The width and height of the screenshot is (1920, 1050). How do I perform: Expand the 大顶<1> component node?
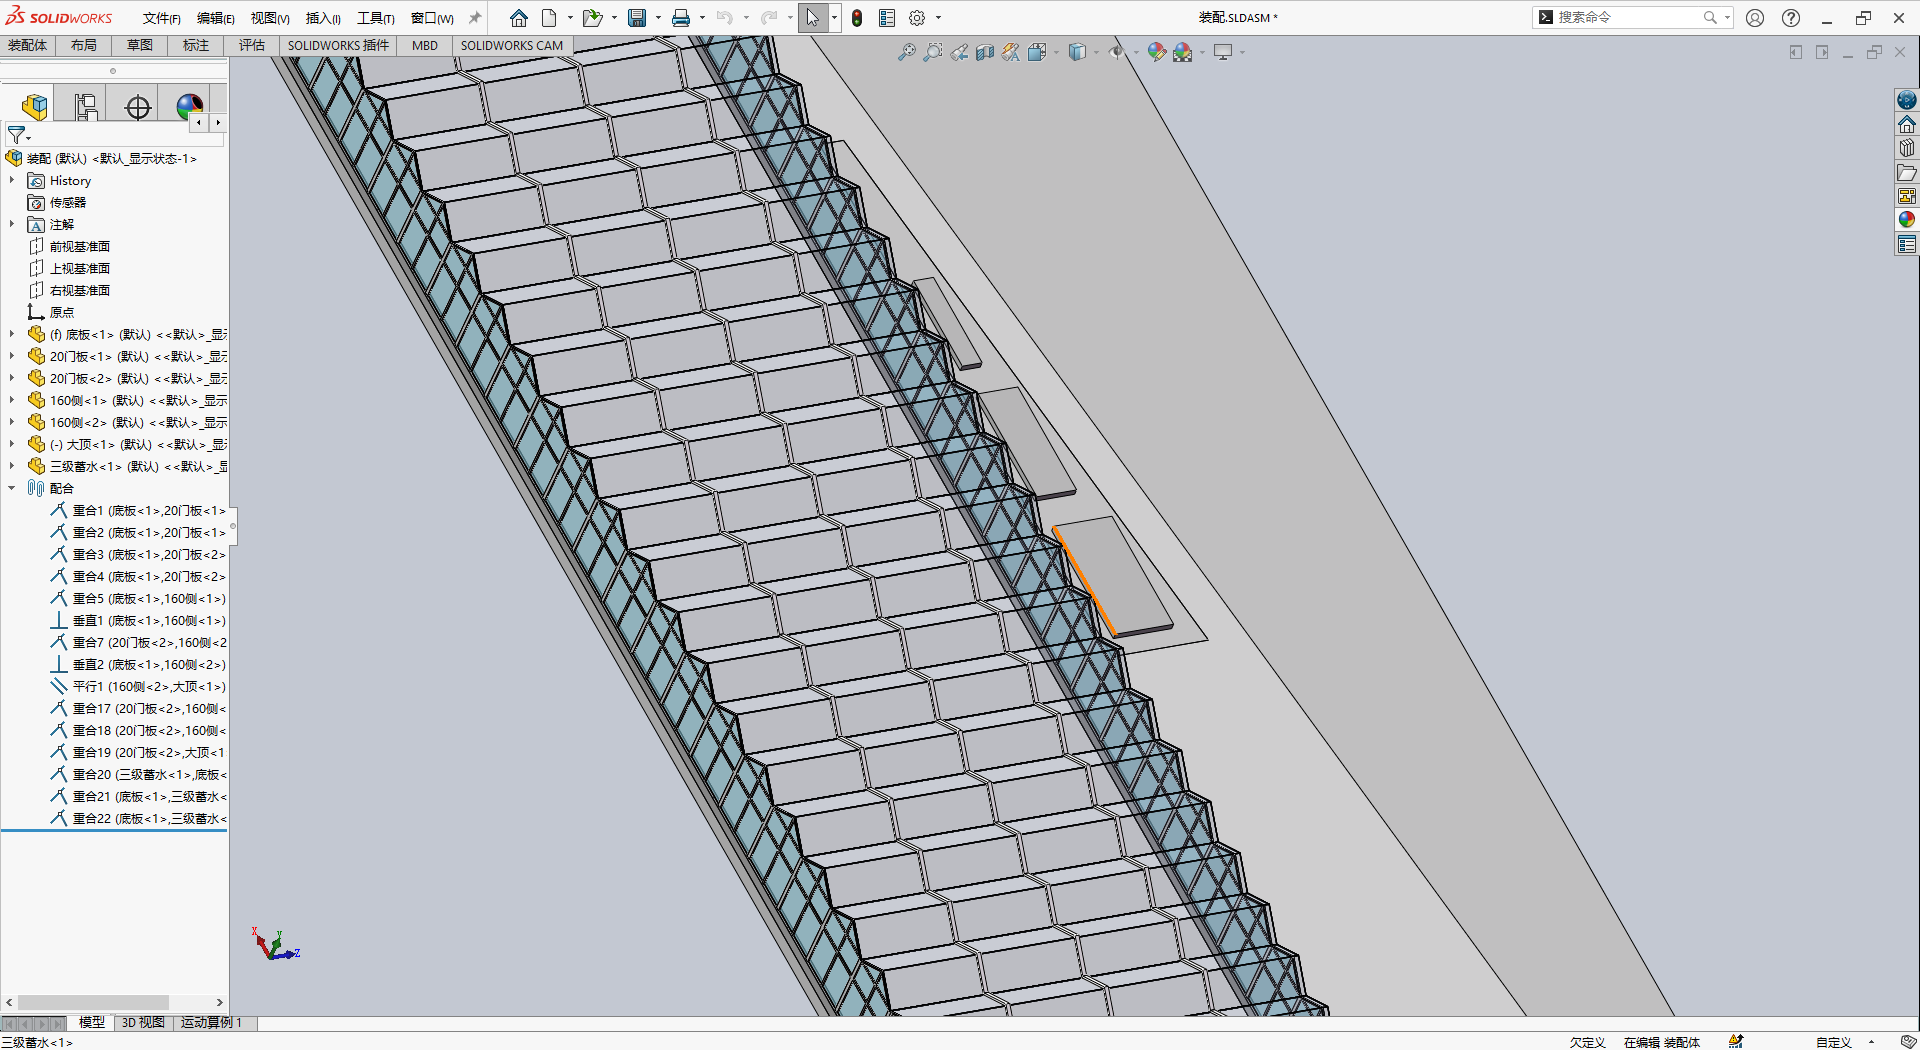click(12, 445)
